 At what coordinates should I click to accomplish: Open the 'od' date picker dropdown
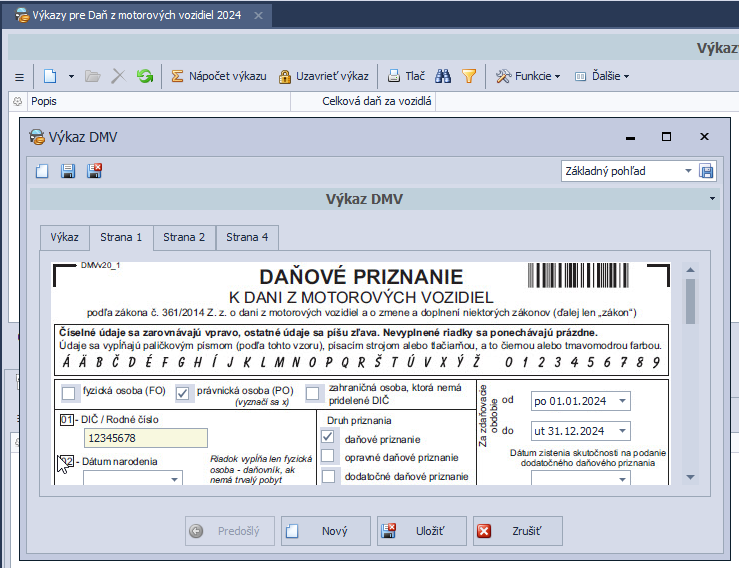(623, 401)
